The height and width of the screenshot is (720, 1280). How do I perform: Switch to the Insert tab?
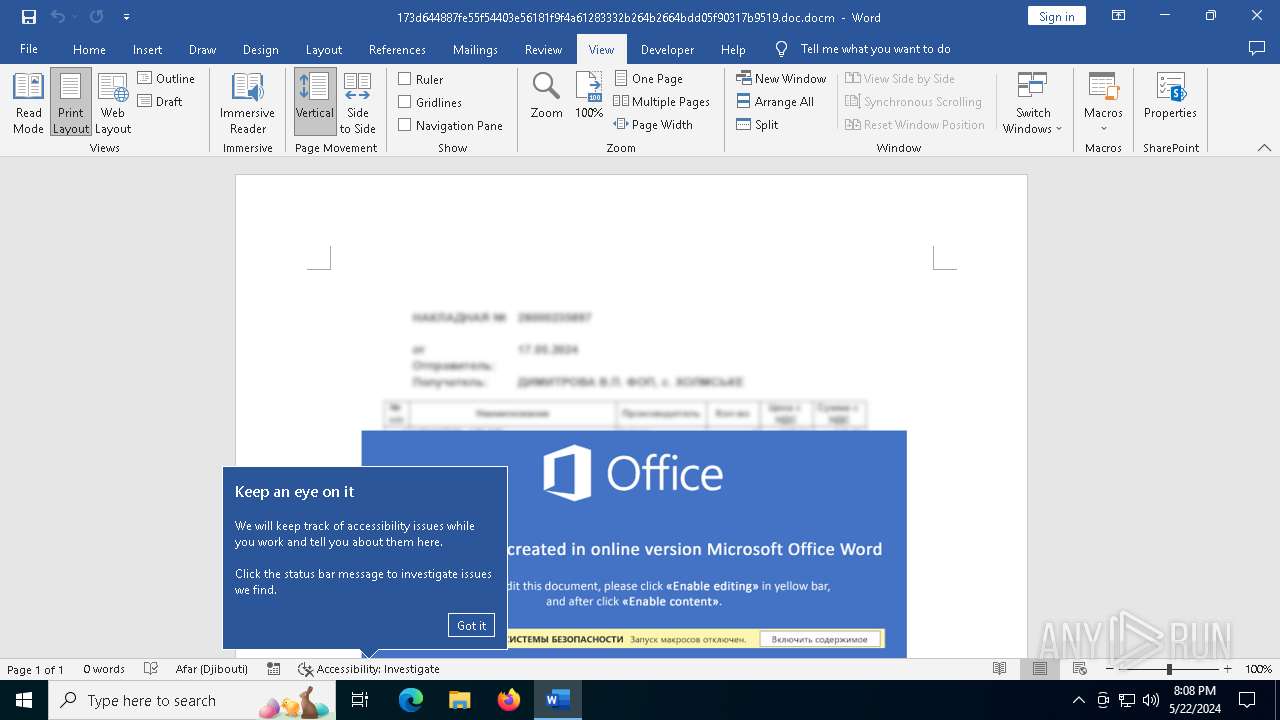(147, 49)
